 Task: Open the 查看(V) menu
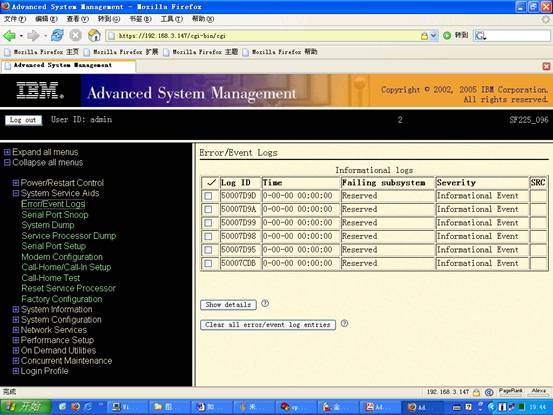78,19
